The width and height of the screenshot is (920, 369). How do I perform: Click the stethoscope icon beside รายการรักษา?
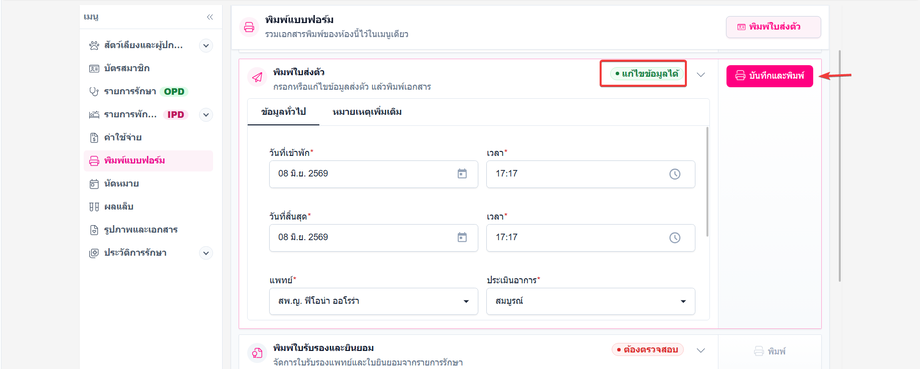click(94, 91)
